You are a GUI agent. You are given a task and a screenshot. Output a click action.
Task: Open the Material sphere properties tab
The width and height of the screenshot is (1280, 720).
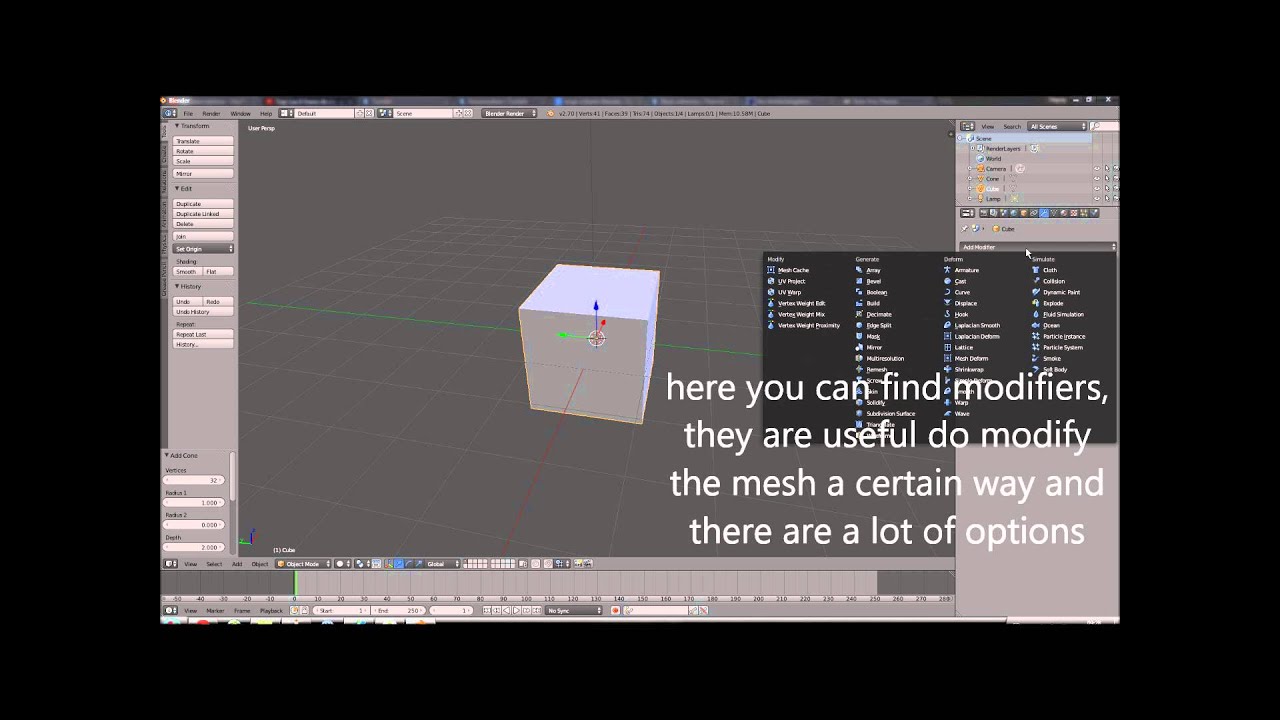point(1064,213)
